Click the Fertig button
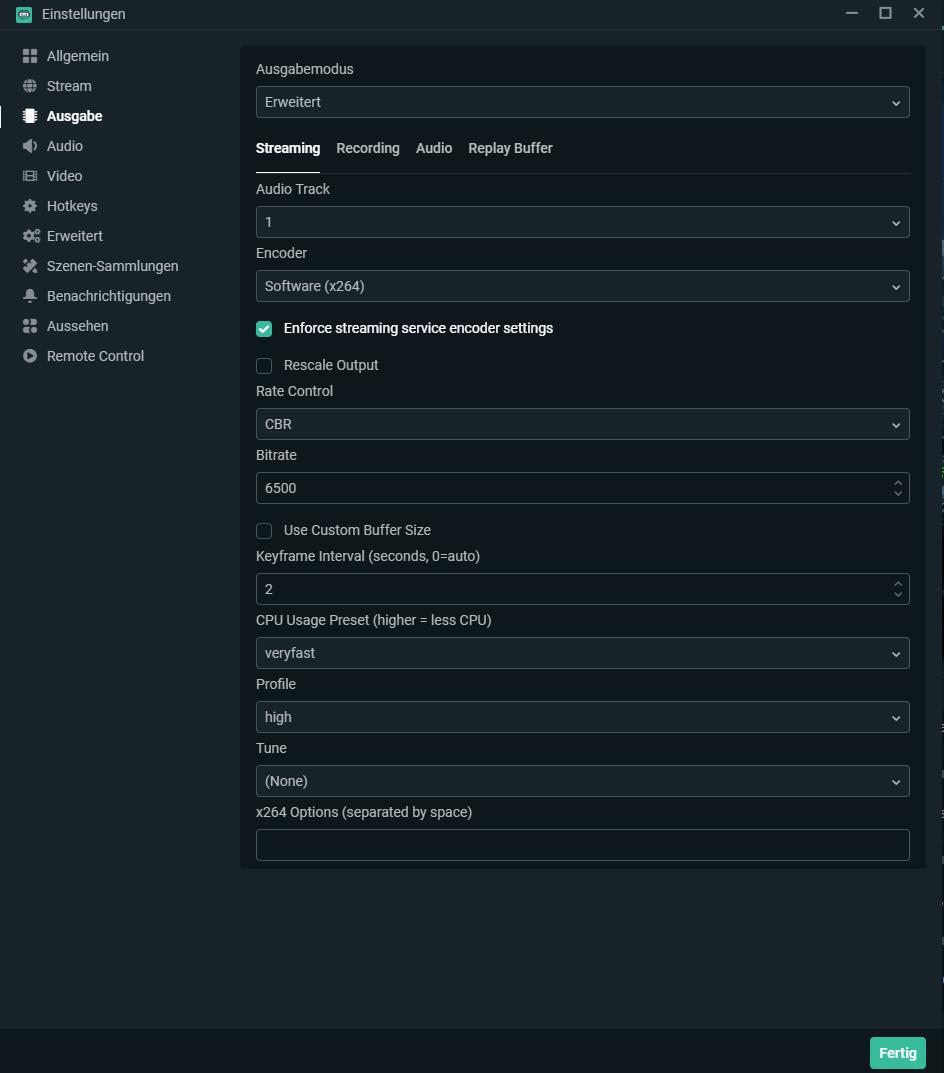Viewport: 944px width, 1073px height. click(897, 1053)
